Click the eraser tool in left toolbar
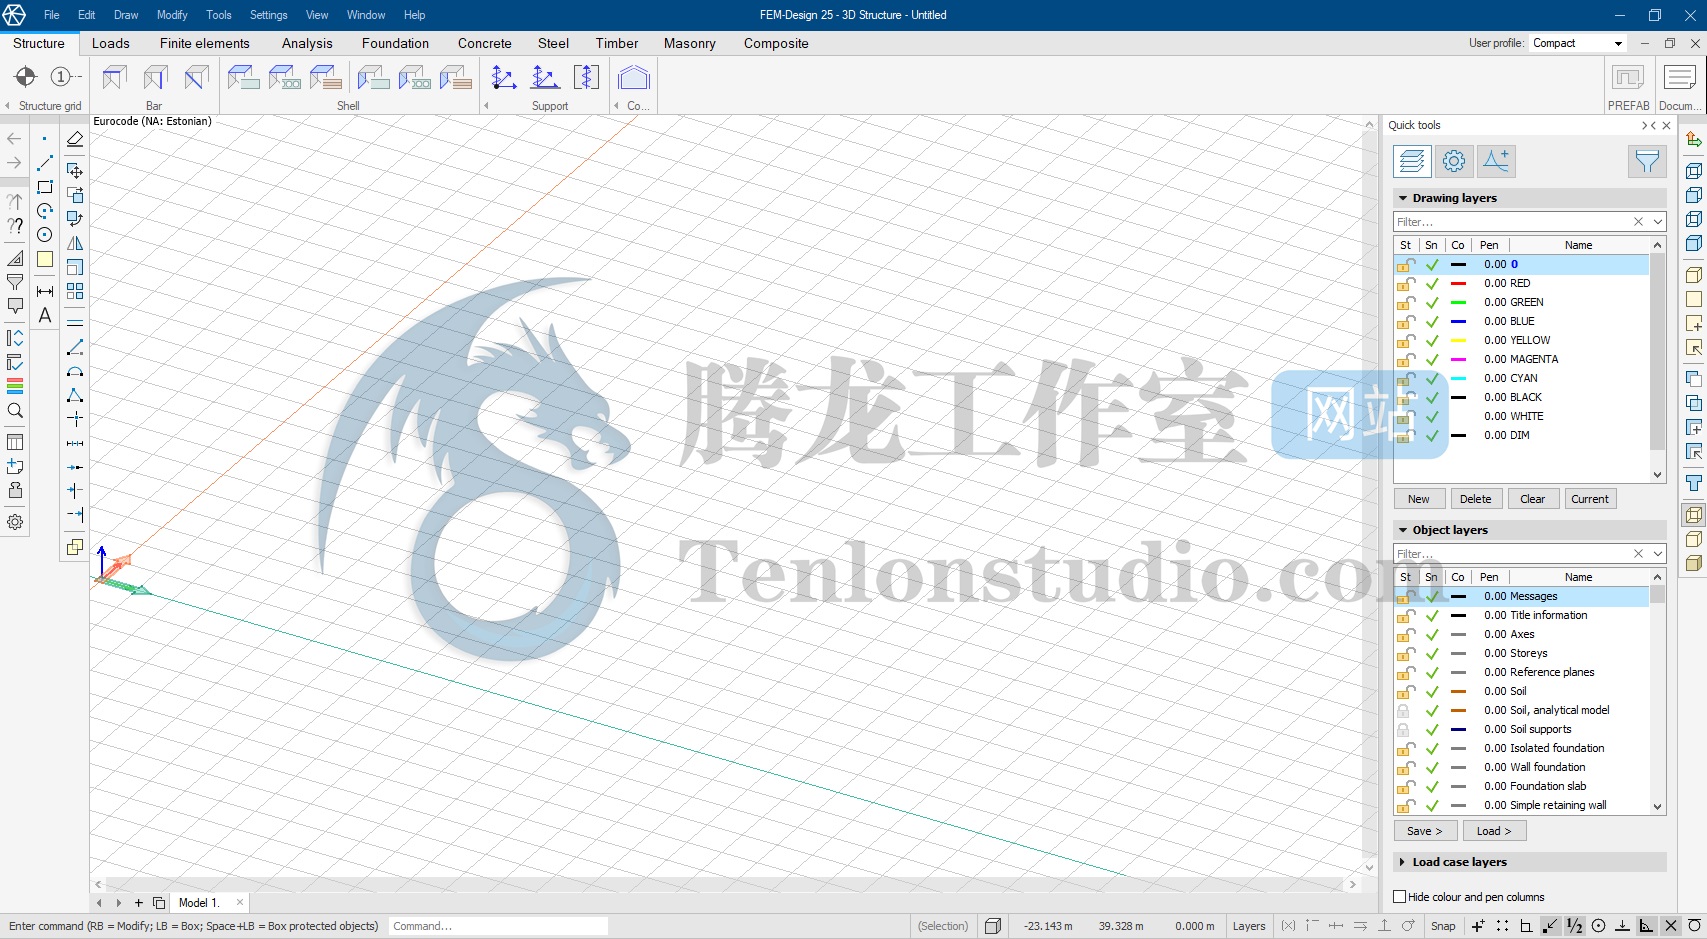Viewport: 1707px width, 939px height. point(75,140)
